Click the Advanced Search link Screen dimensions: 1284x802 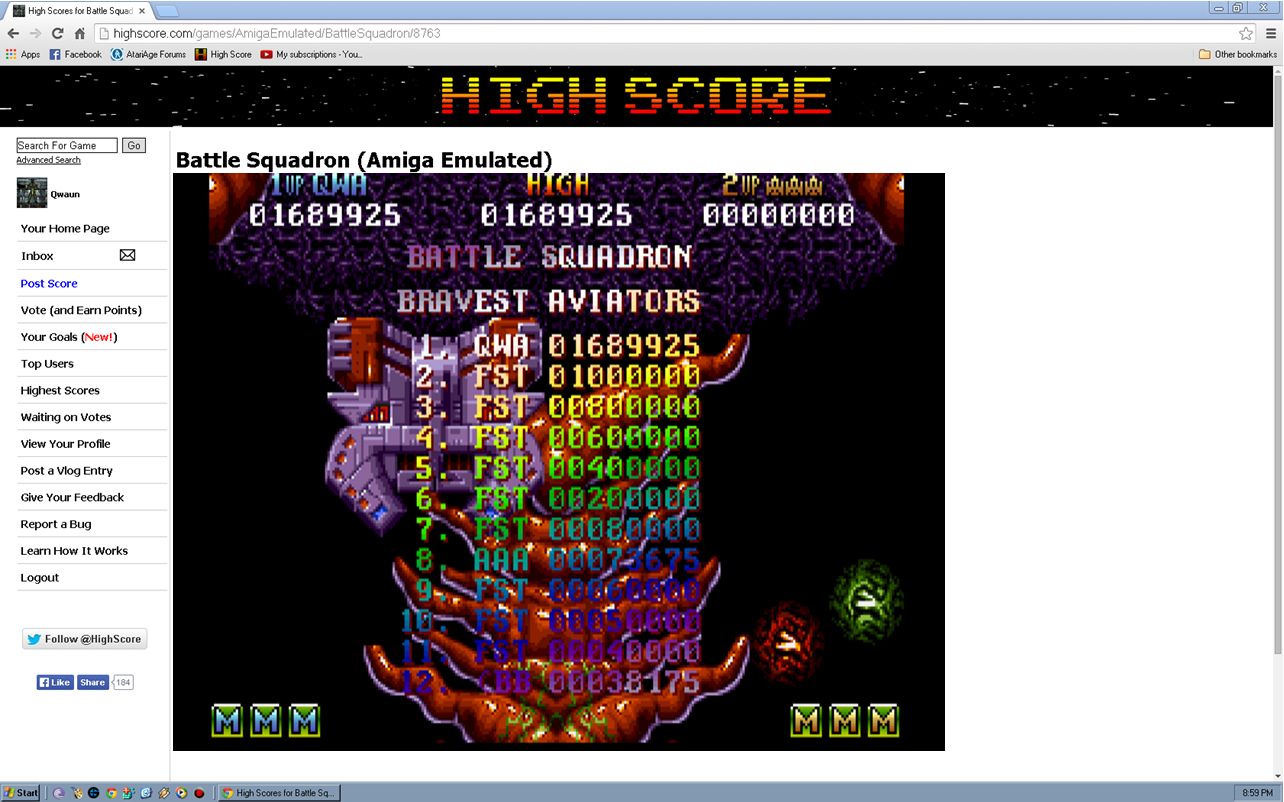pyautogui.click(x=48, y=160)
